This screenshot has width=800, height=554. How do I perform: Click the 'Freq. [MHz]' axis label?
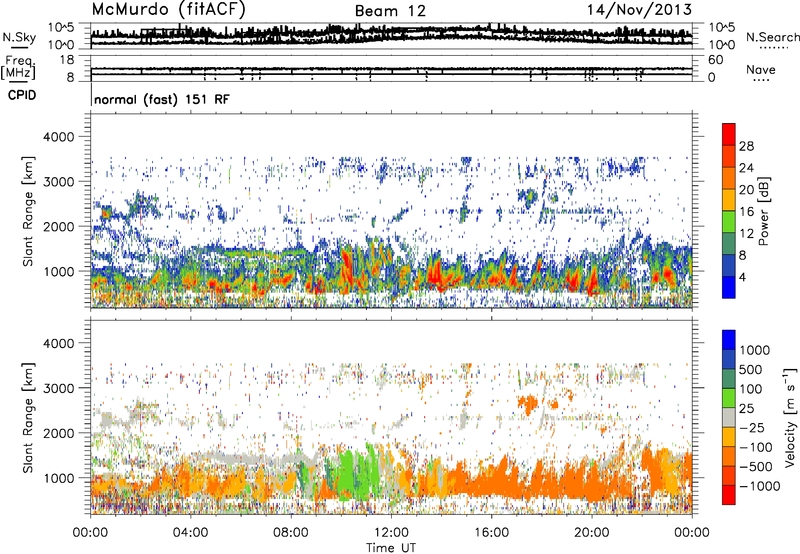(x=19, y=68)
